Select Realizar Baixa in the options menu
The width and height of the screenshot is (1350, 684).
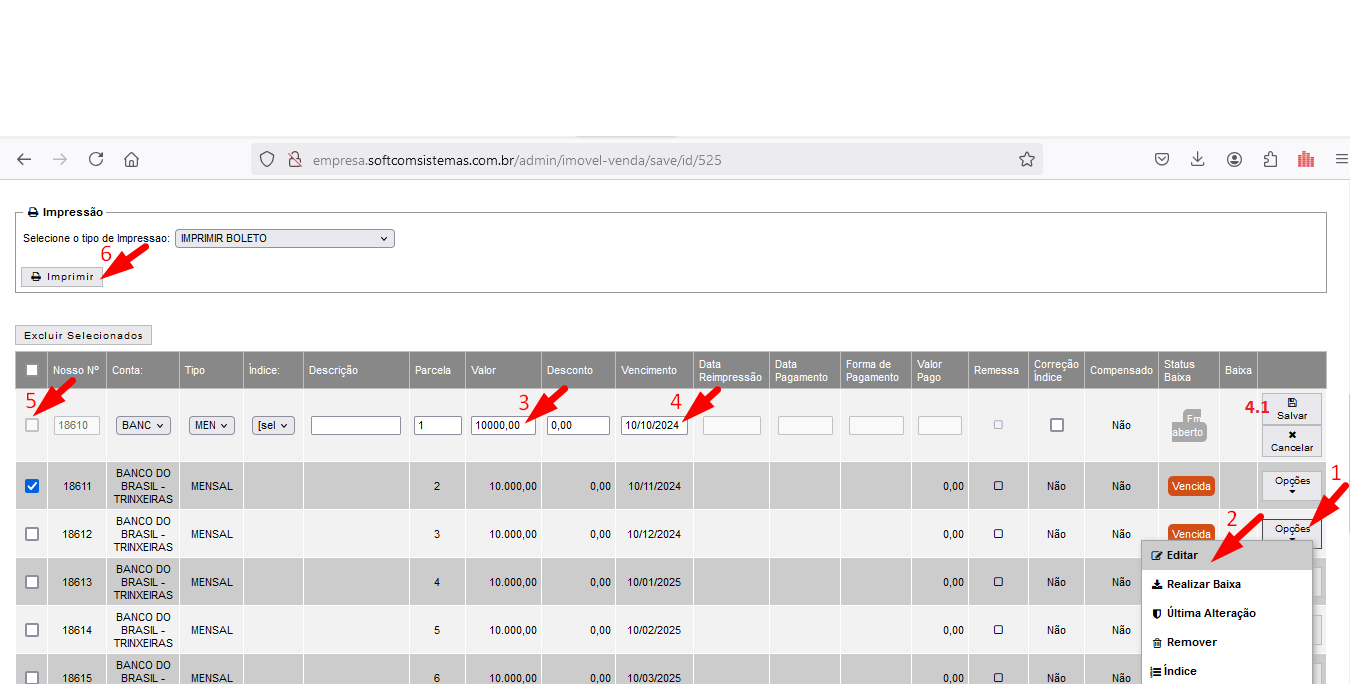coord(1203,584)
